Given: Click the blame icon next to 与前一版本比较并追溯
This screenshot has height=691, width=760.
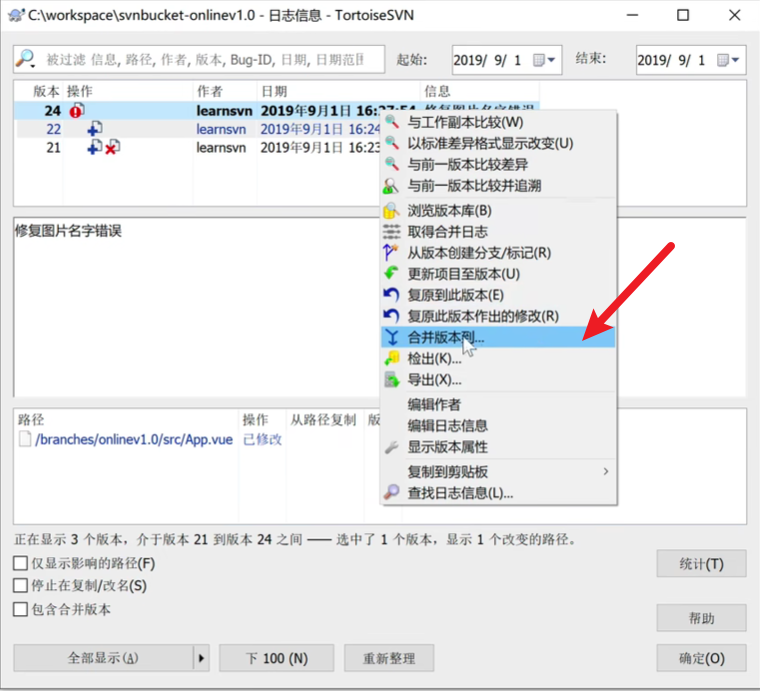Looking at the screenshot, I should pos(391,186).
